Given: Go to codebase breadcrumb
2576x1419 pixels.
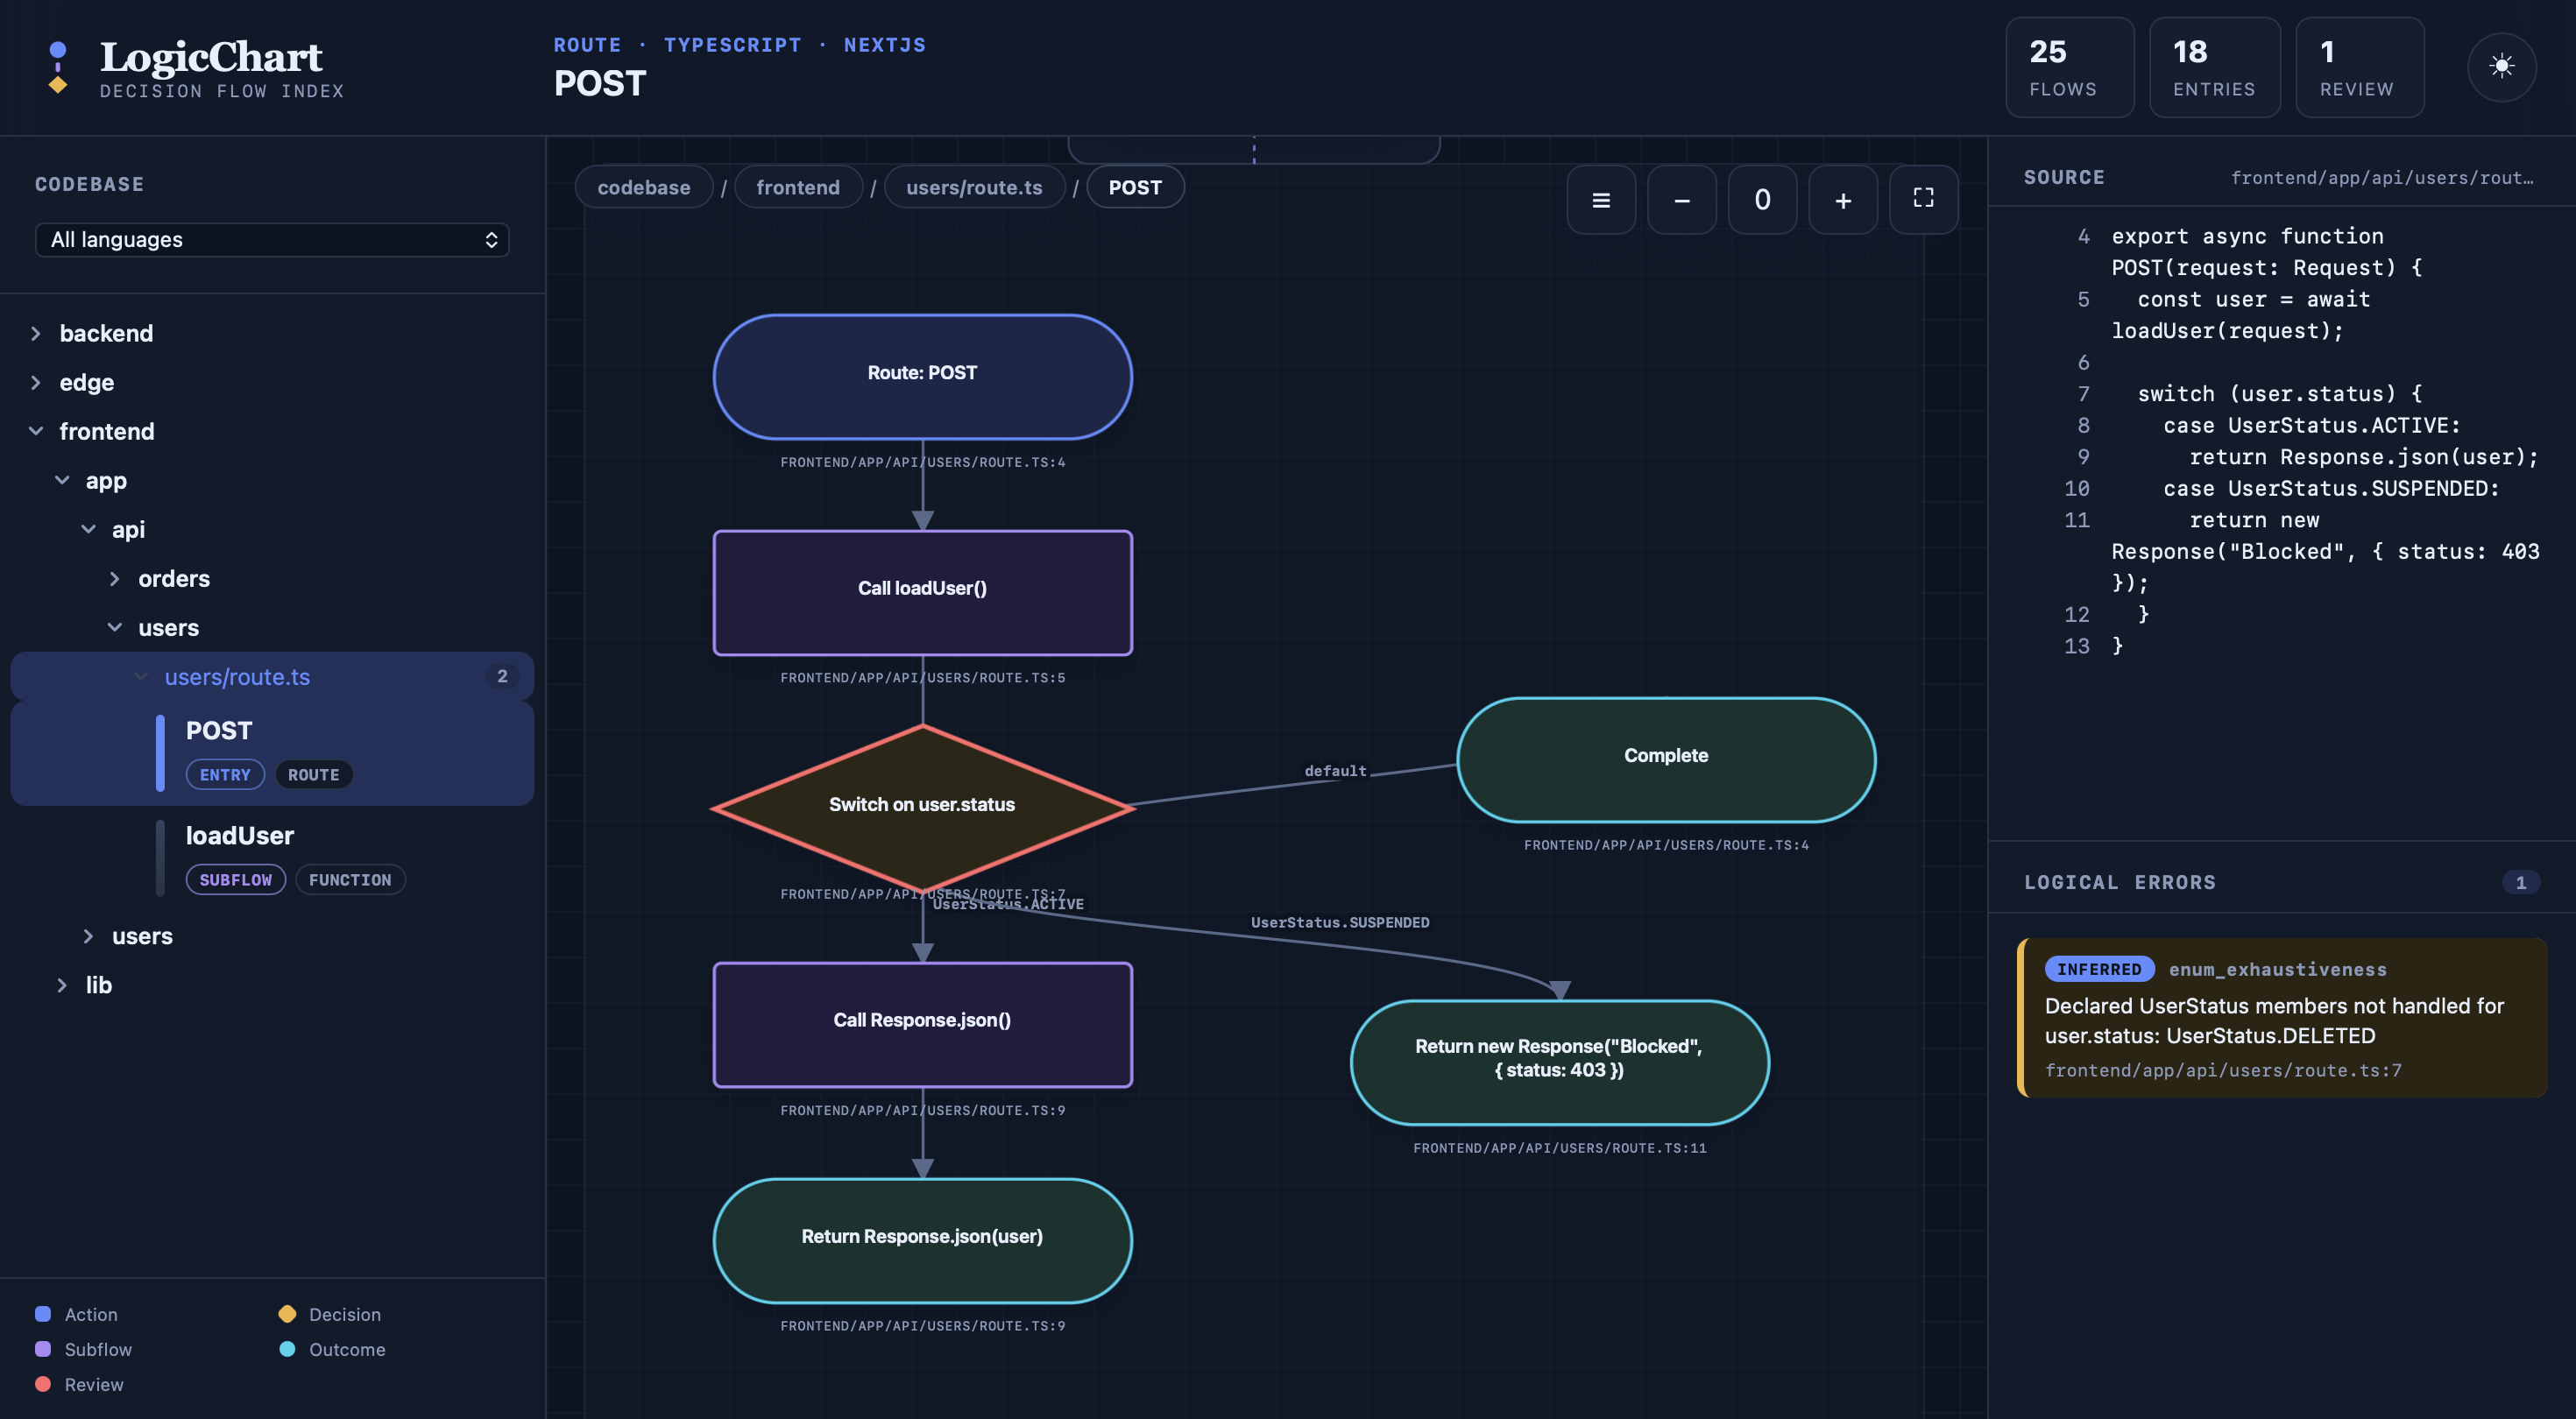Looking at the screenshot, I should (x=644, y=187).
